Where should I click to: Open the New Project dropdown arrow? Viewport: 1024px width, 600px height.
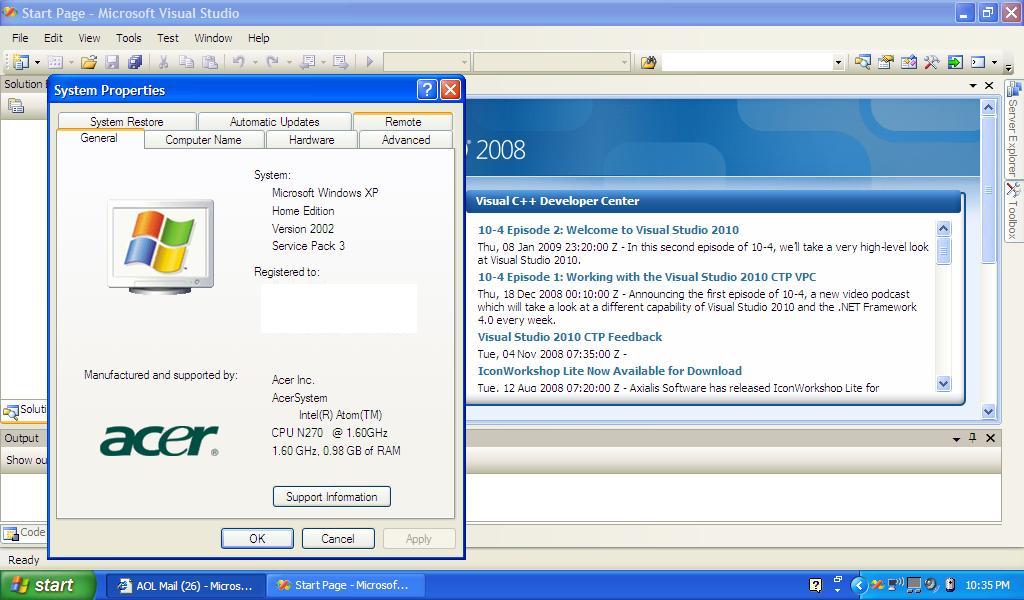(x=37, y=63)
